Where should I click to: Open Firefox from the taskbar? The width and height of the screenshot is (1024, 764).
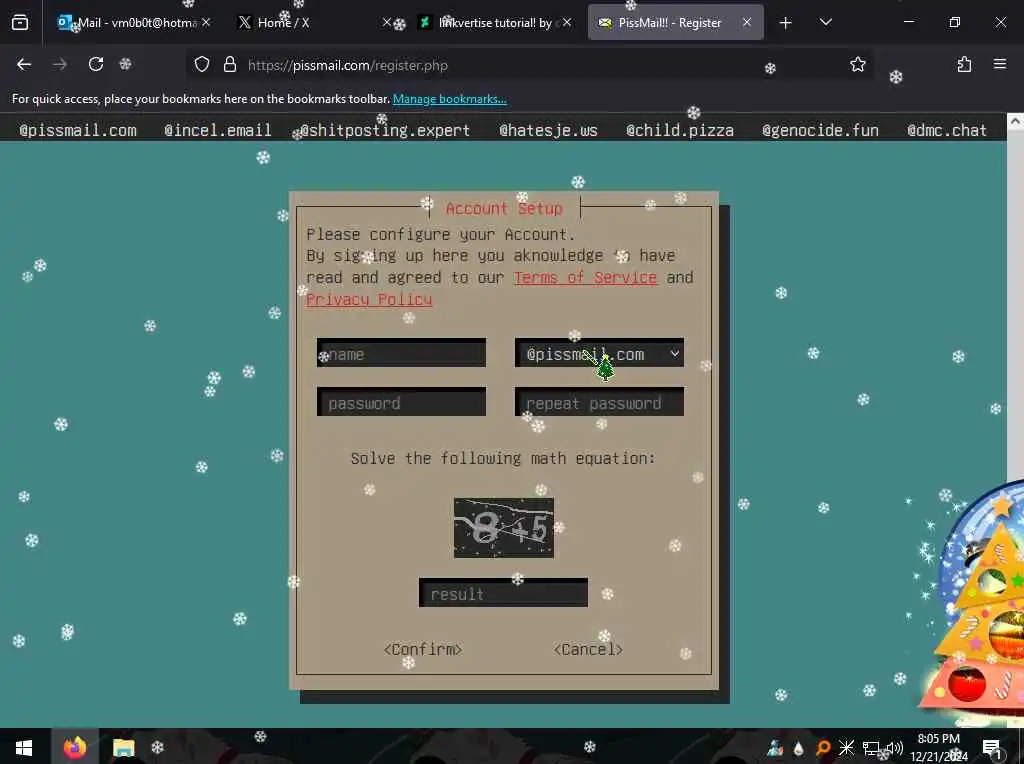pos(74,747)
